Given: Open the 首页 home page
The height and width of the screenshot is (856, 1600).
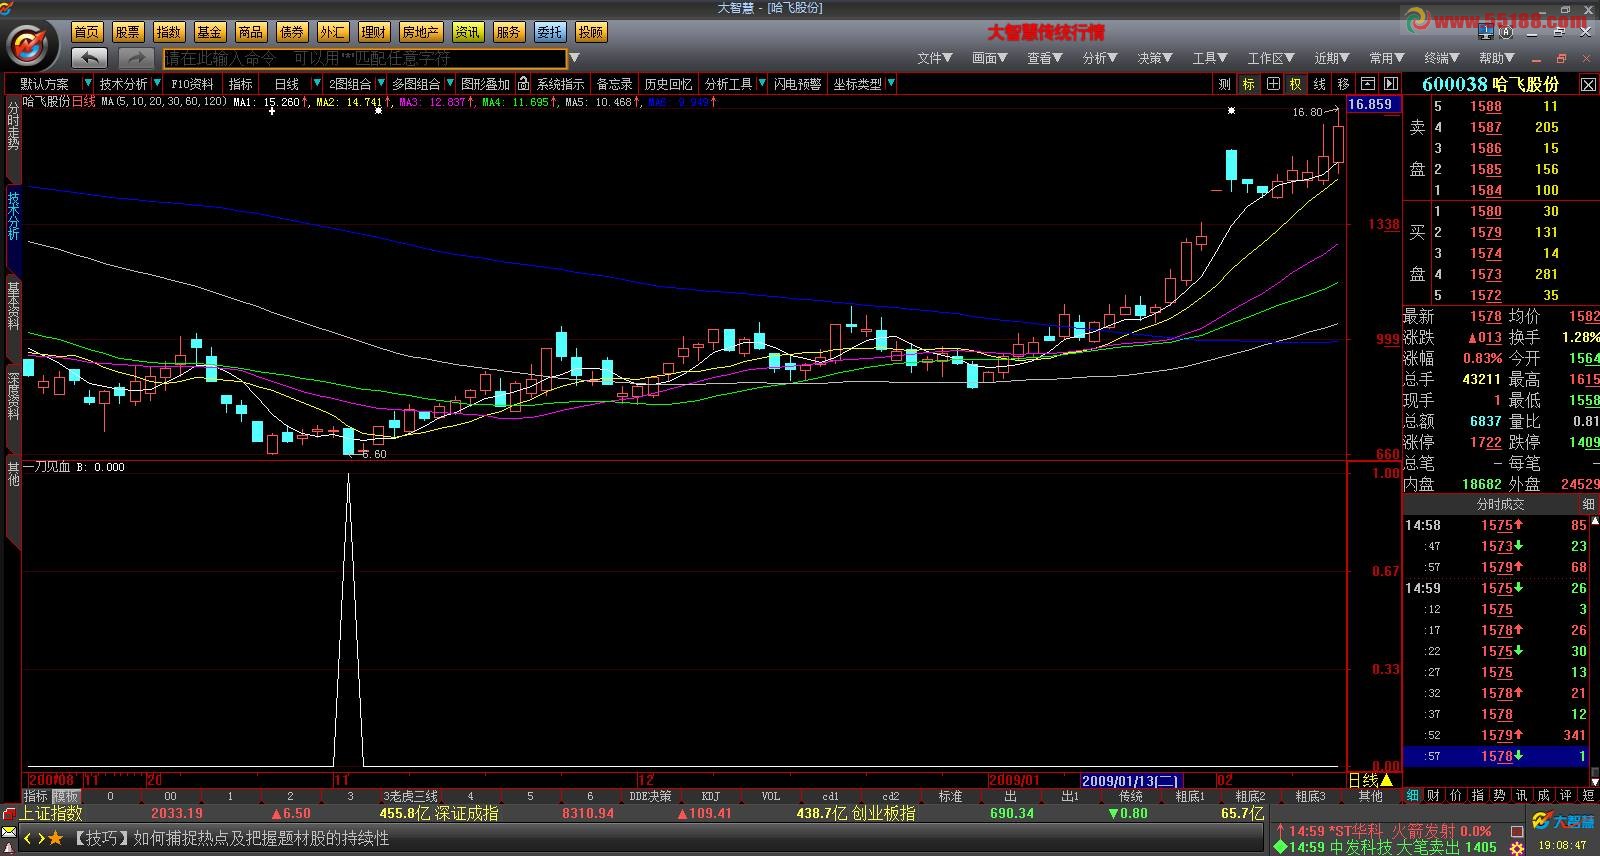Looking at the screenshot, I should (87, 32).
